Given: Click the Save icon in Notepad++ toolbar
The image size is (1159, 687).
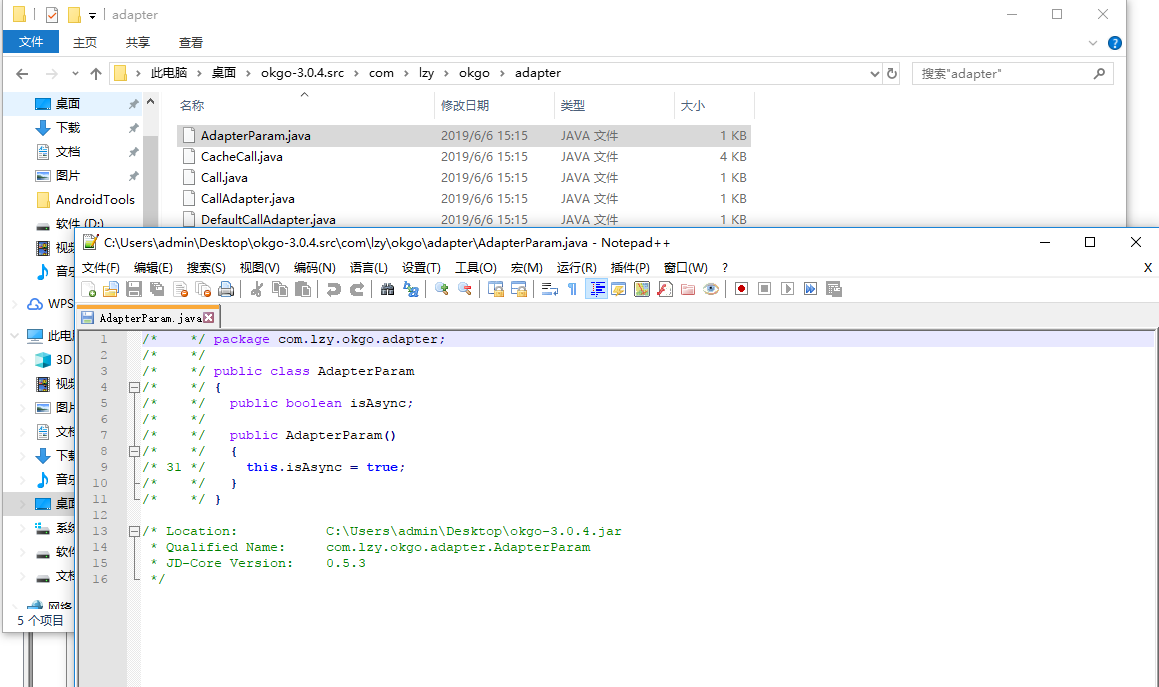Looking at the screenshot, I should pyautogui.click(x=134, y=289).
